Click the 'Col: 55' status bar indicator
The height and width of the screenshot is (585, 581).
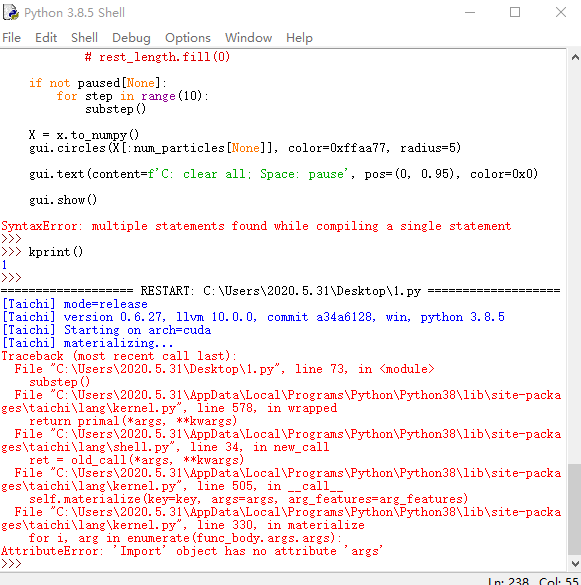click(558, 581)
